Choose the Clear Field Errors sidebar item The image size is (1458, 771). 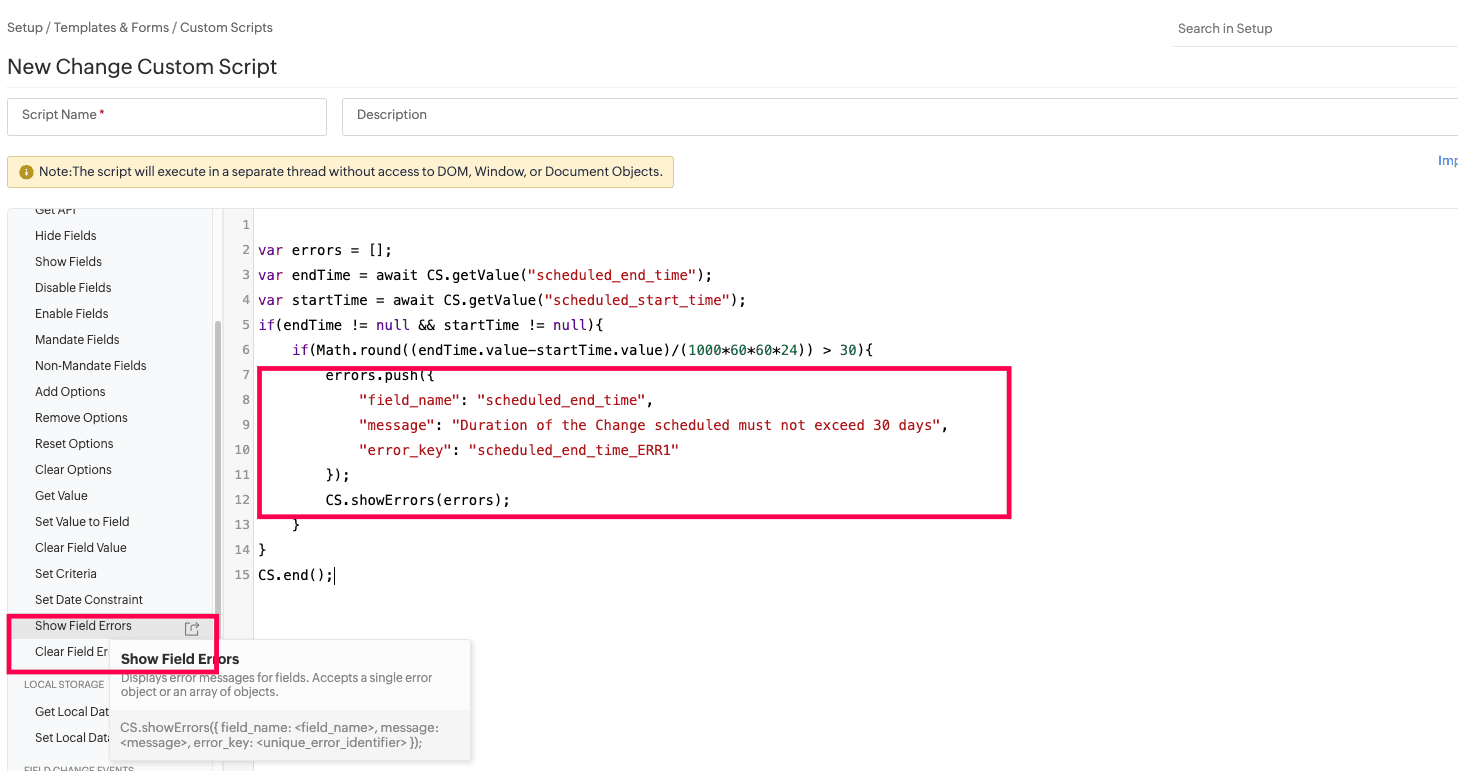point(71,652)
